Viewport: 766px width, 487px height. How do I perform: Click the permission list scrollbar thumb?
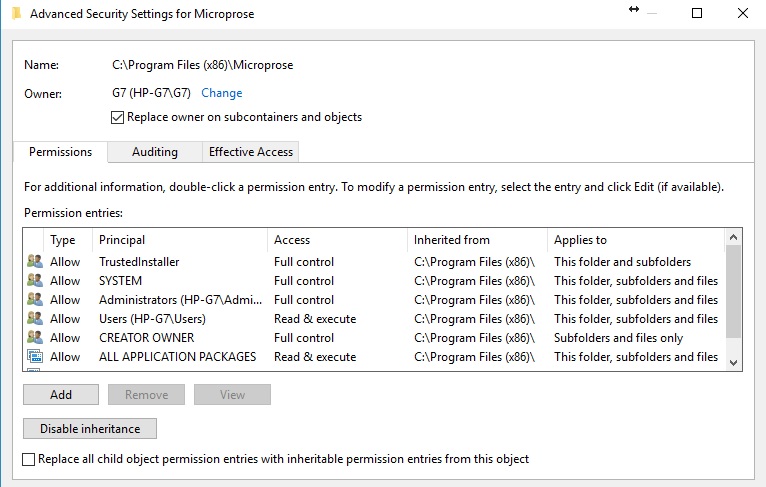[x=733, y=291]
